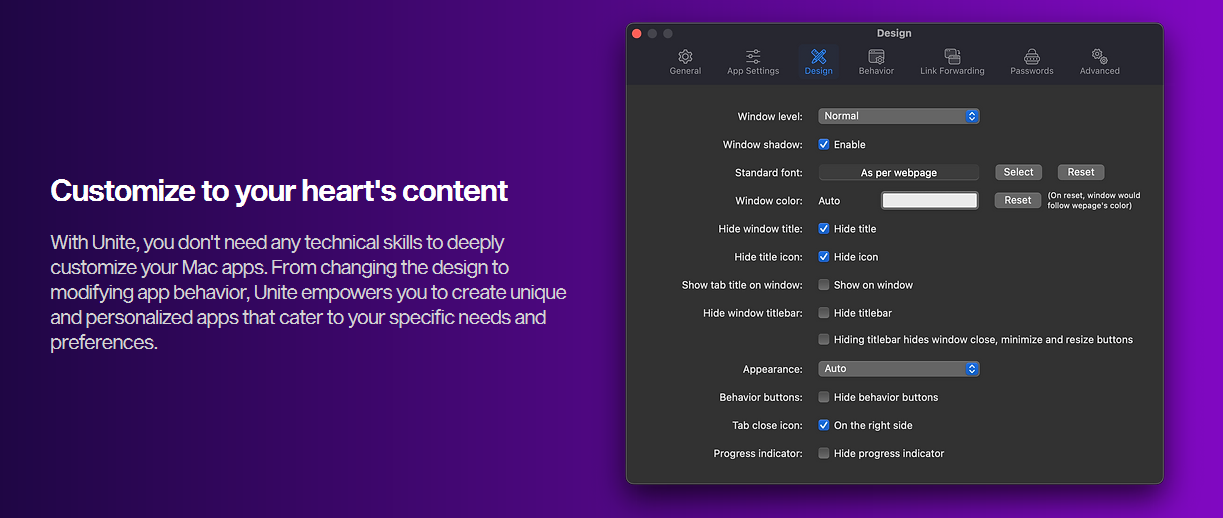Click the Tab close icon label

(767, 426)
